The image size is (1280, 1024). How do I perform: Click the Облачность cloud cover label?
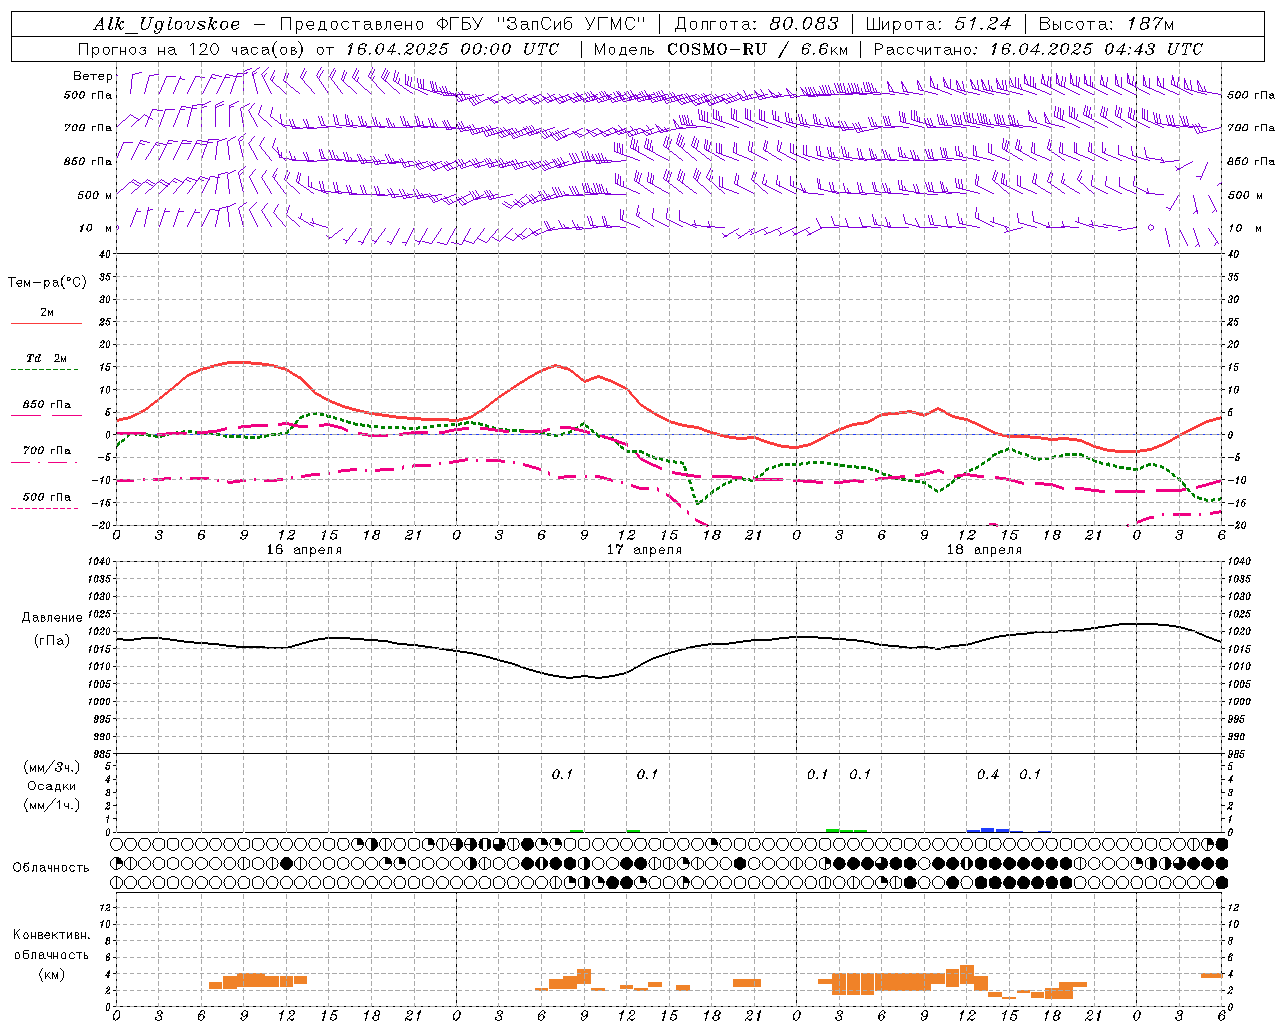click(51, 868)
